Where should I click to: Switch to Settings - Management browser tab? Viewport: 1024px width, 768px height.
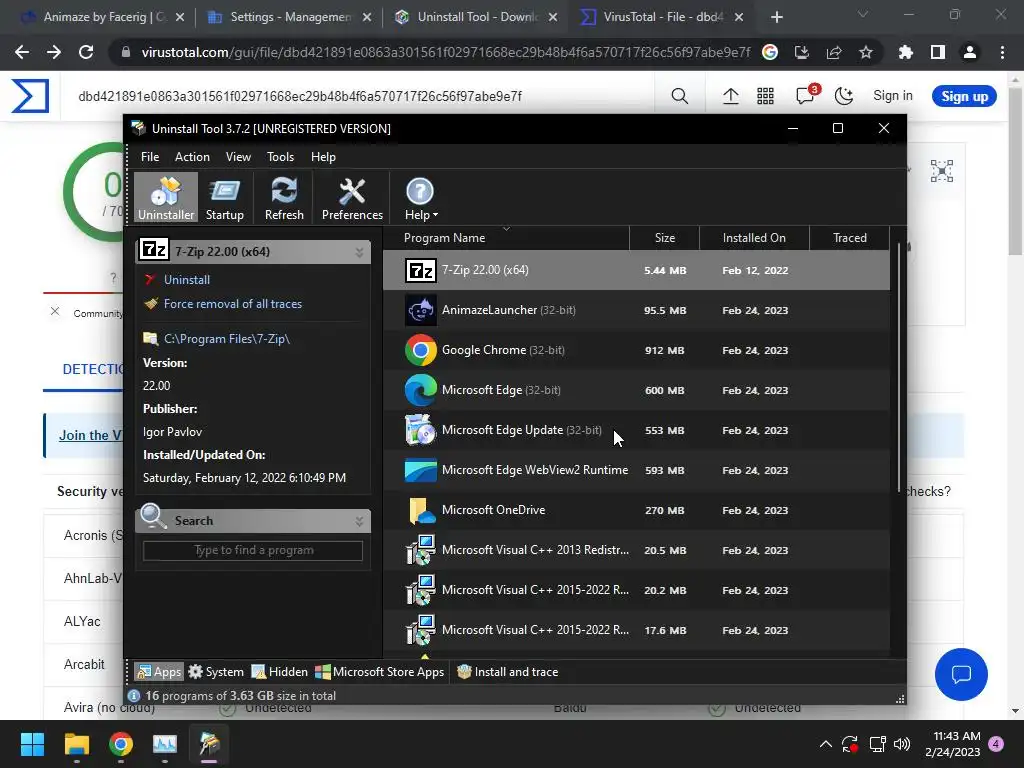point(291,17)
